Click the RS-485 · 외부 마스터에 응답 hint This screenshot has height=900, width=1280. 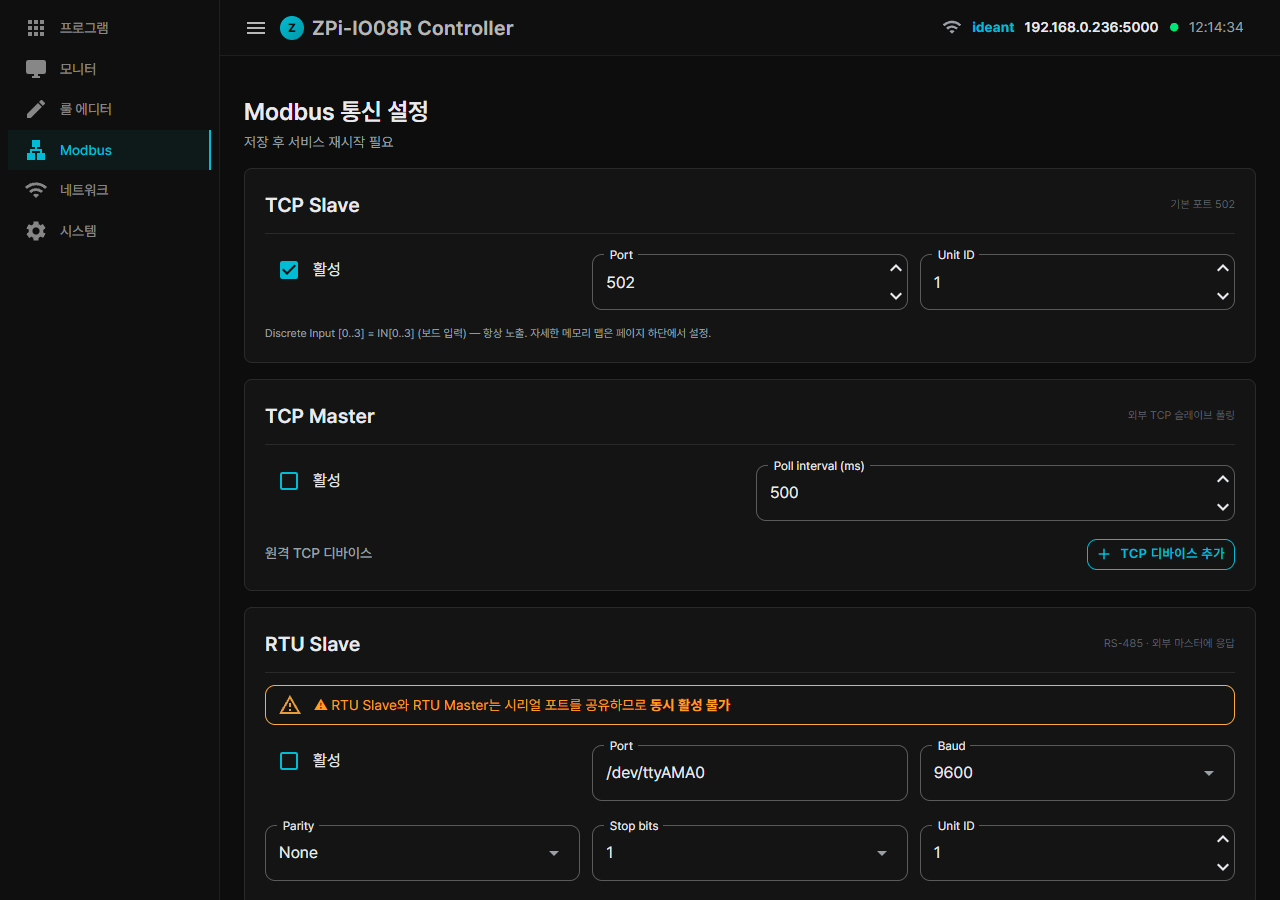coord(1169,643)
